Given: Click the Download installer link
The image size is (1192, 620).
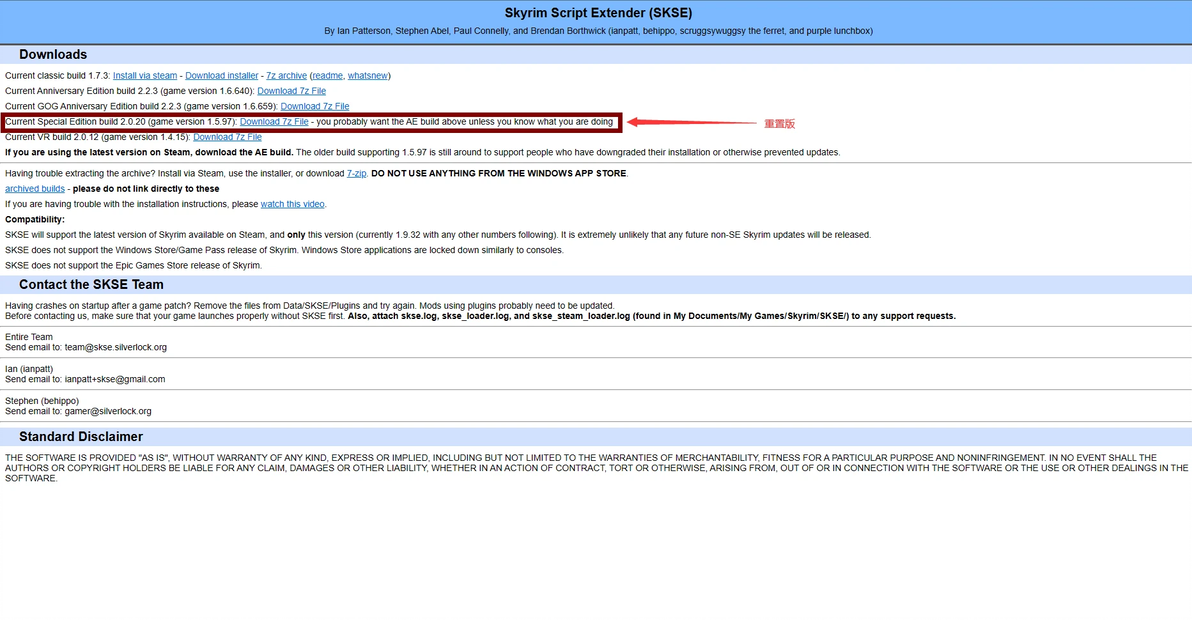Looking at the screenshot, I should [221, 76].
